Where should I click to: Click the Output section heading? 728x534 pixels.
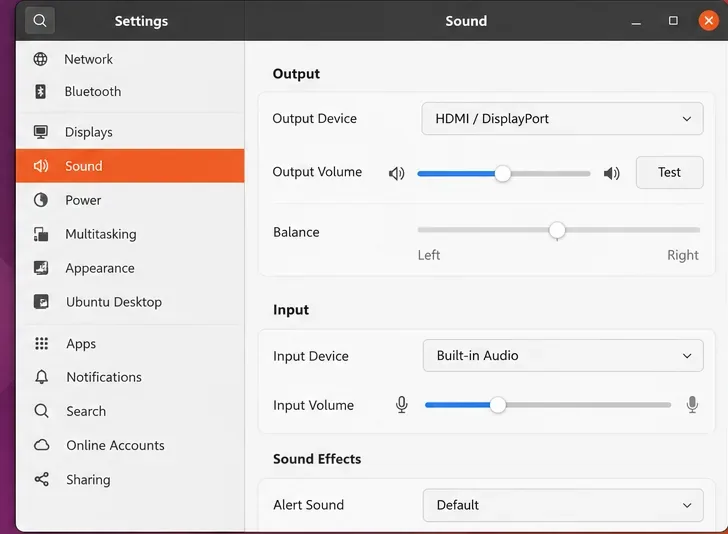click(x=296, y=74)
